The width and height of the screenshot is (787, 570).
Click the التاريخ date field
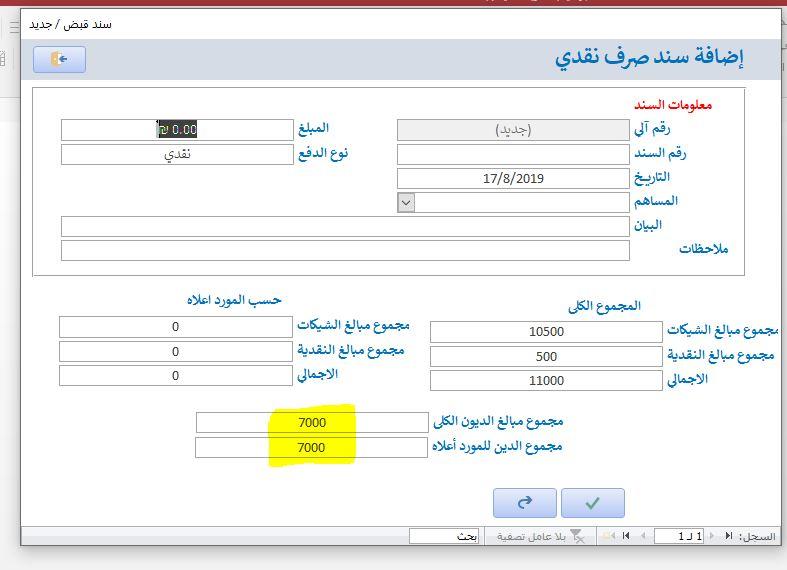click(512, 178)
